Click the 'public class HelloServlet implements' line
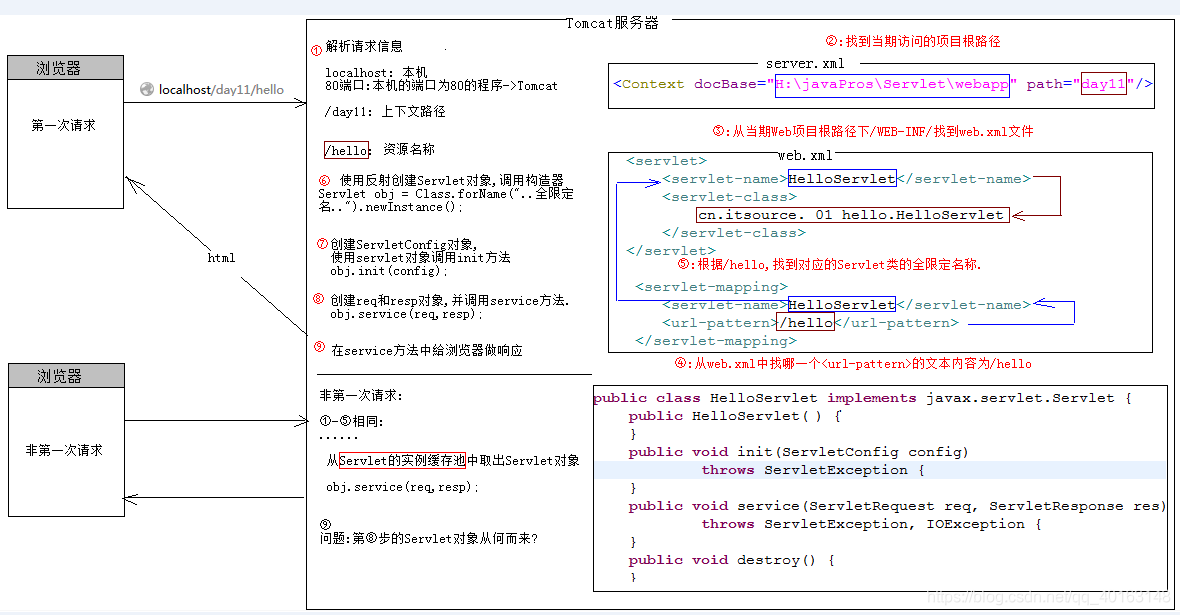This screenshot has width=1180, height=615. tap(862, 398)
